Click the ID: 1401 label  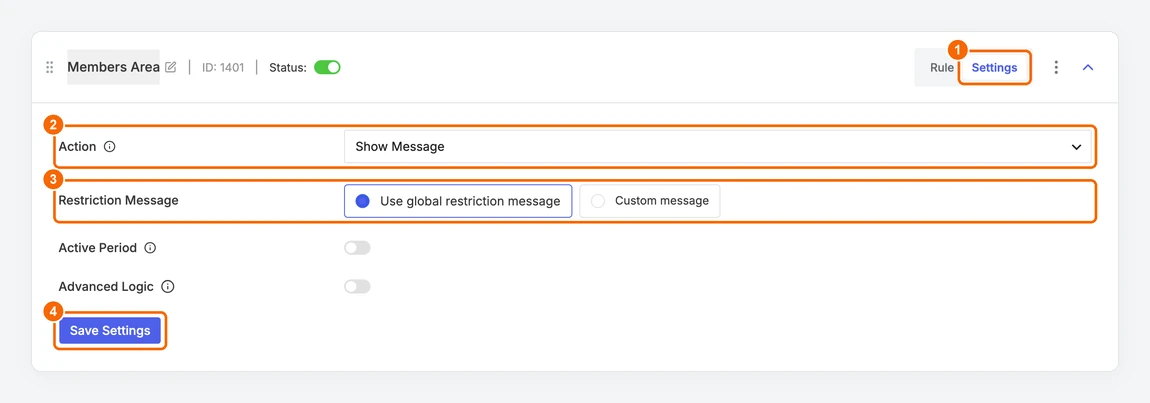(223, 68)
